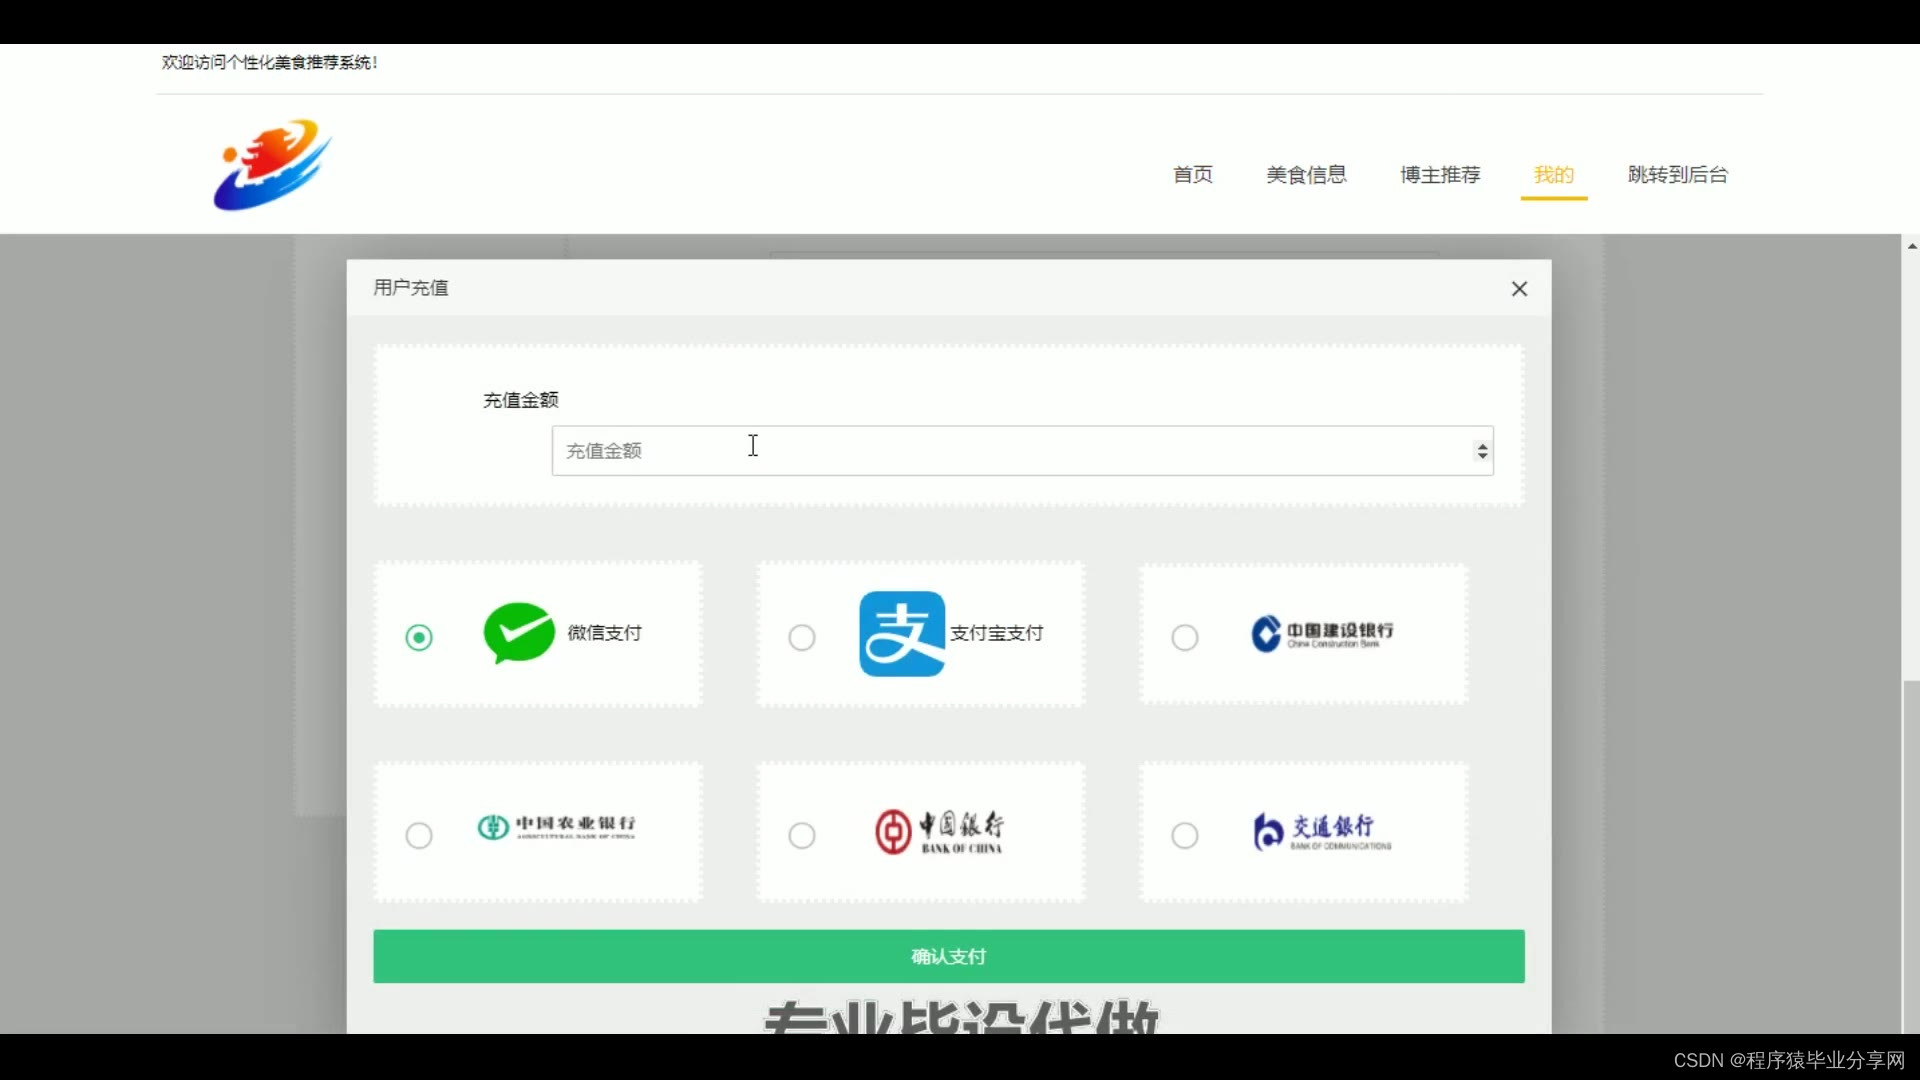The width and height of the screenshot is (1920, 1080).
Task: Click the Bank of Communications logo
Action: pyautogui.click(x=1321, y=832)
